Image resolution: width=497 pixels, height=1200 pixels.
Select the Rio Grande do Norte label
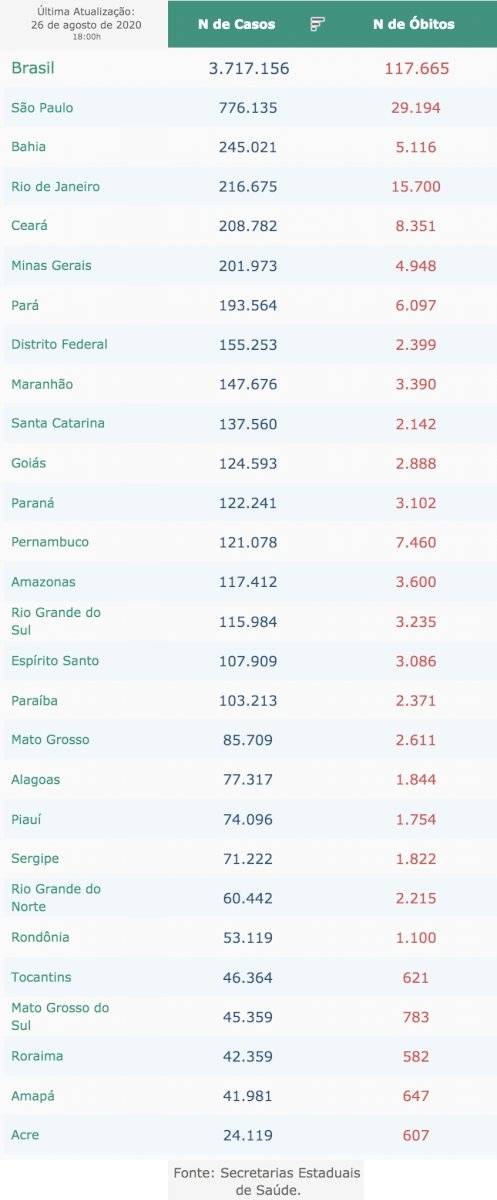56,898
